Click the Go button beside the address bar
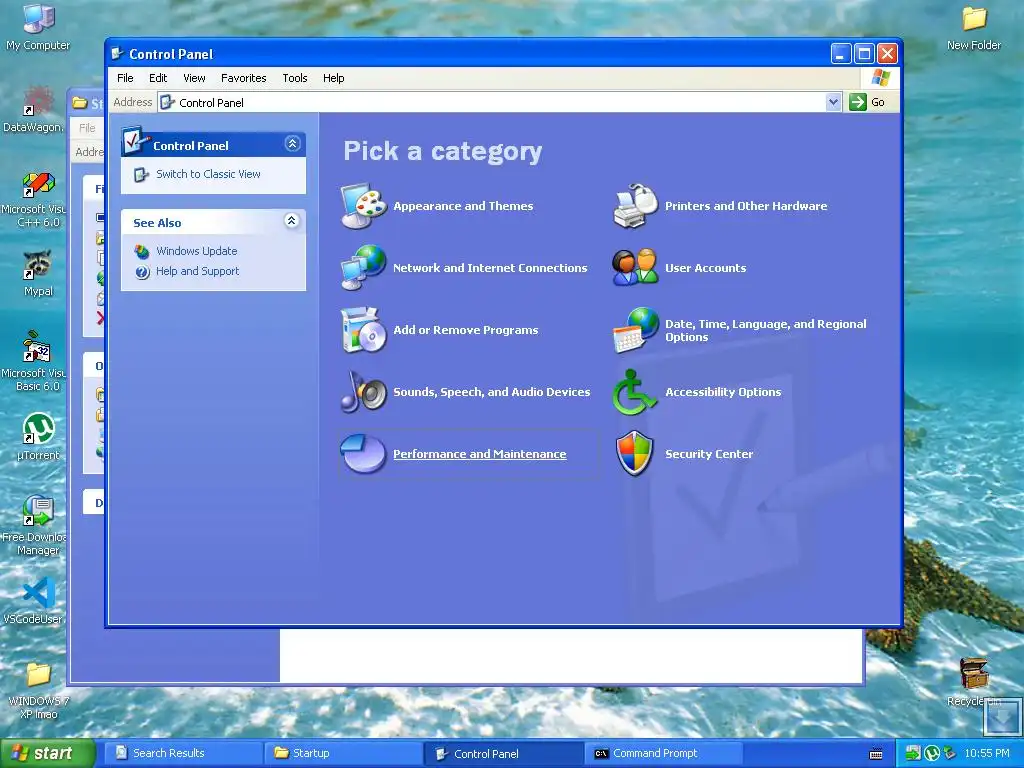Screen dimensions: 1024x768 [867, 102]
